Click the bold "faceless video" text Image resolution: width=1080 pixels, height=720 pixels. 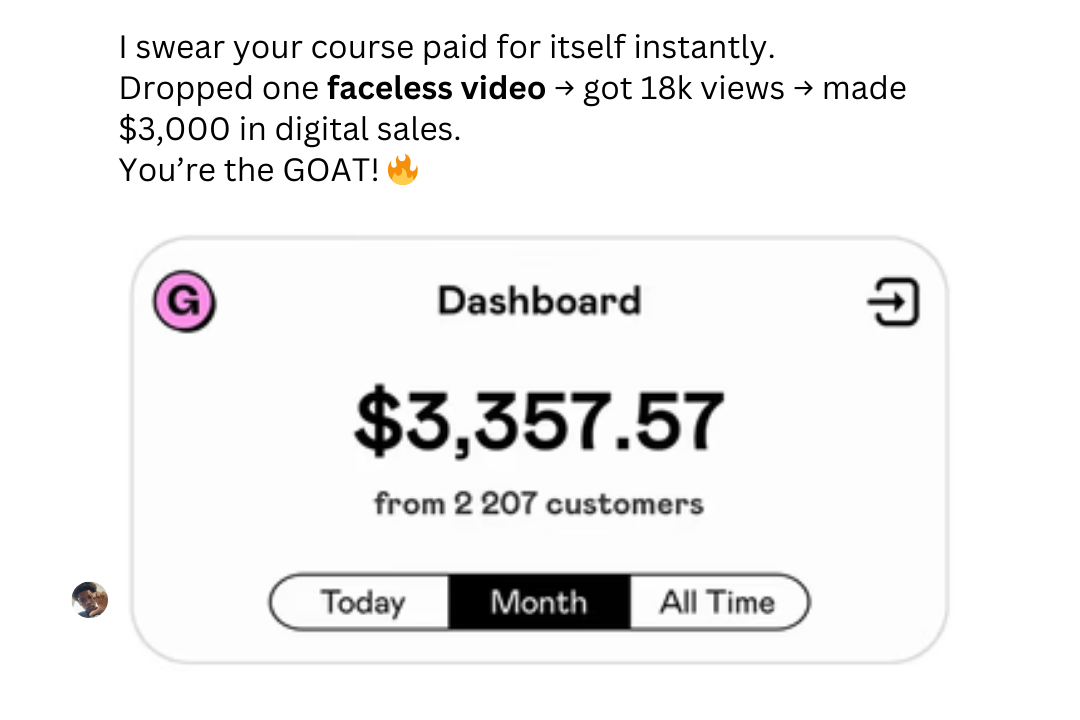pos(436,89)
